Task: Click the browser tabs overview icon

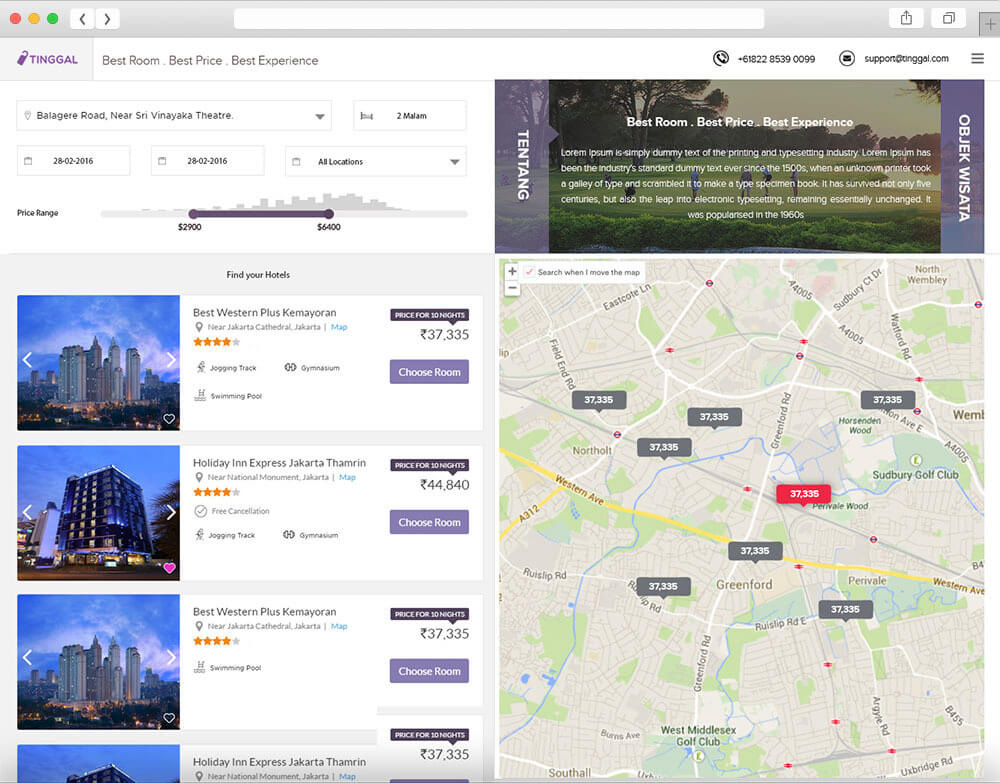Action: click(x=948, y=18)
